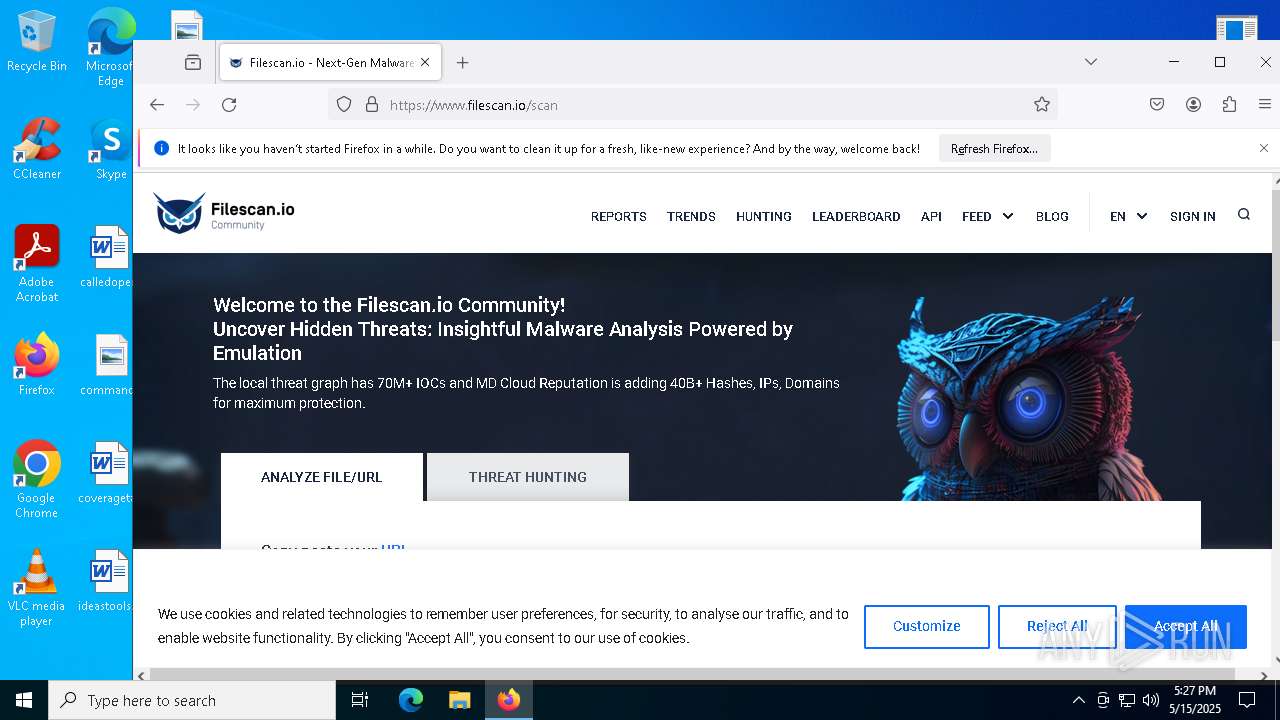Open the LEADERBOARD page

pos(856,216)
